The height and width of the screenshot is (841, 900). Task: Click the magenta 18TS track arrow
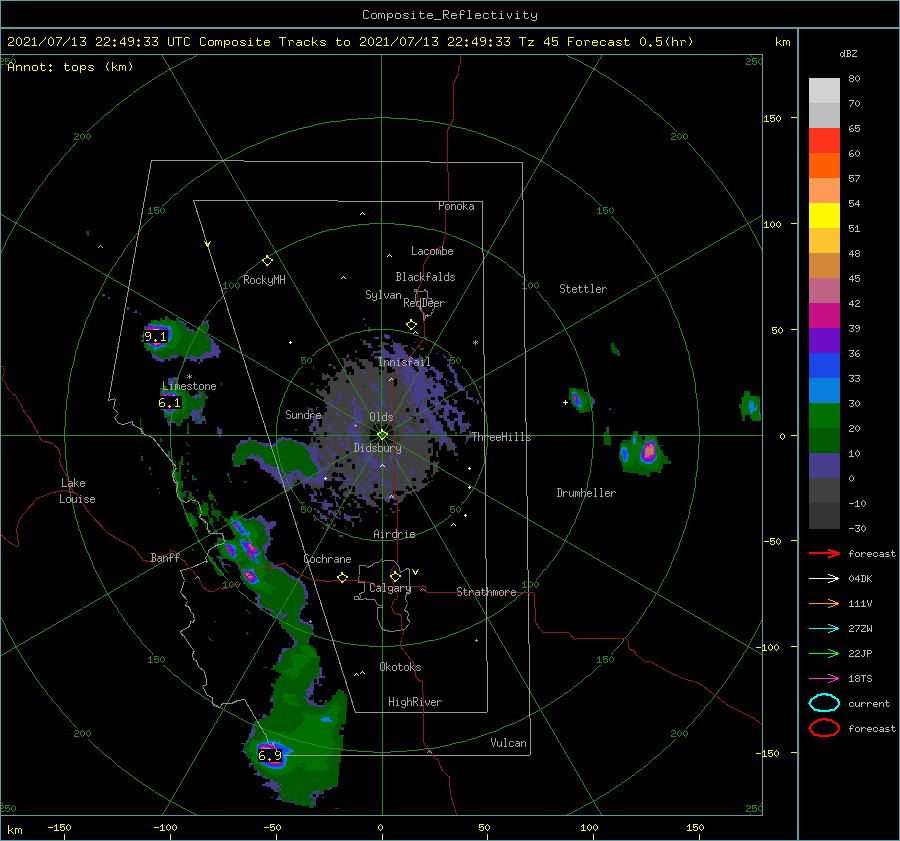[x=824, y=679]
